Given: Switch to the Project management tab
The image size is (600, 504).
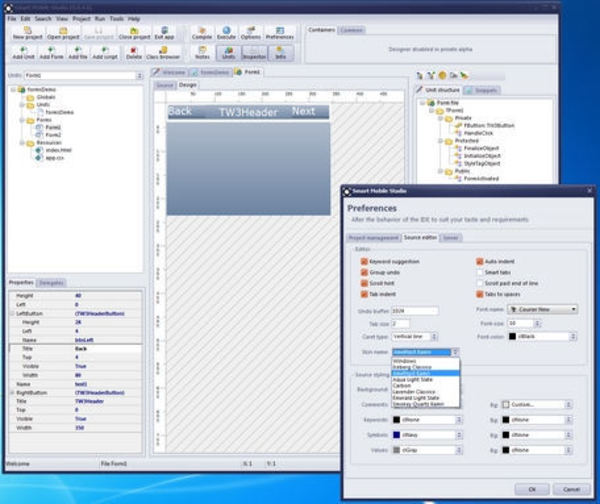Looking at the screenshot, I should 373,238.
